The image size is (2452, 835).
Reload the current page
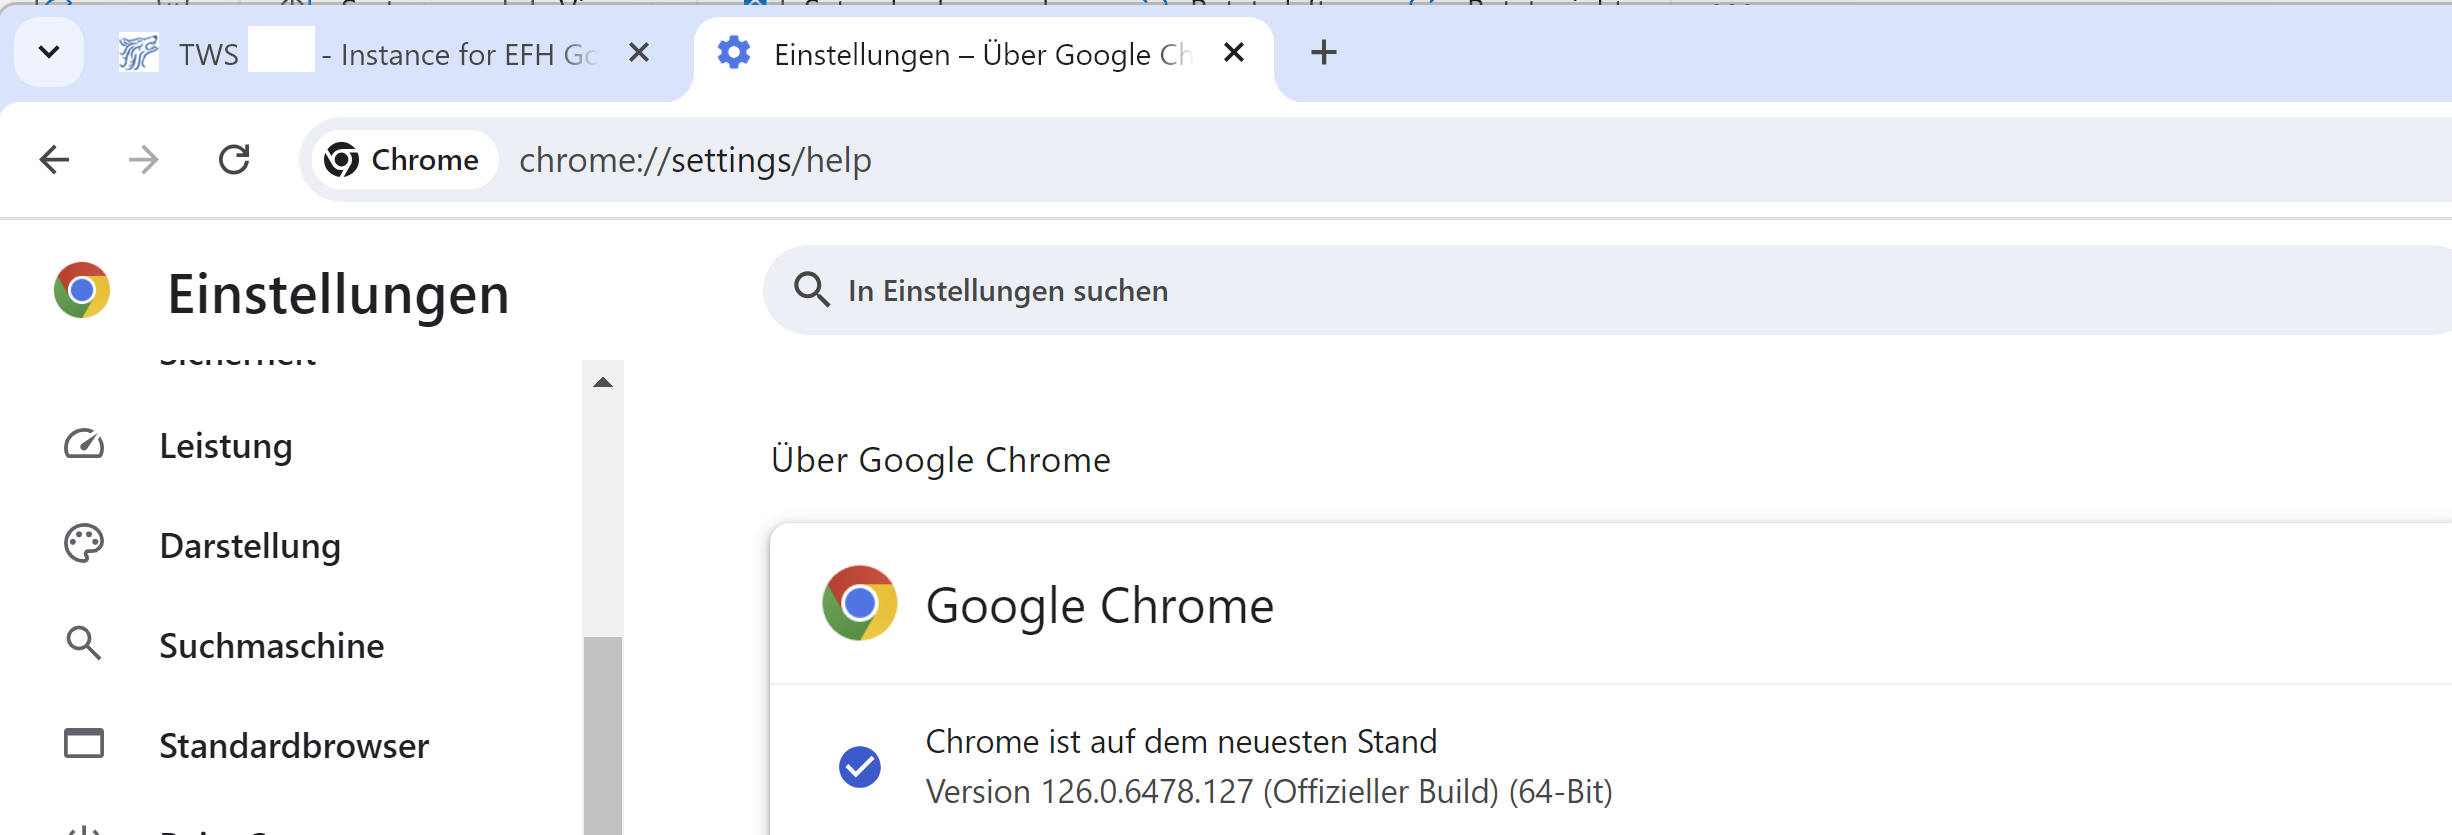pos(234,160)
